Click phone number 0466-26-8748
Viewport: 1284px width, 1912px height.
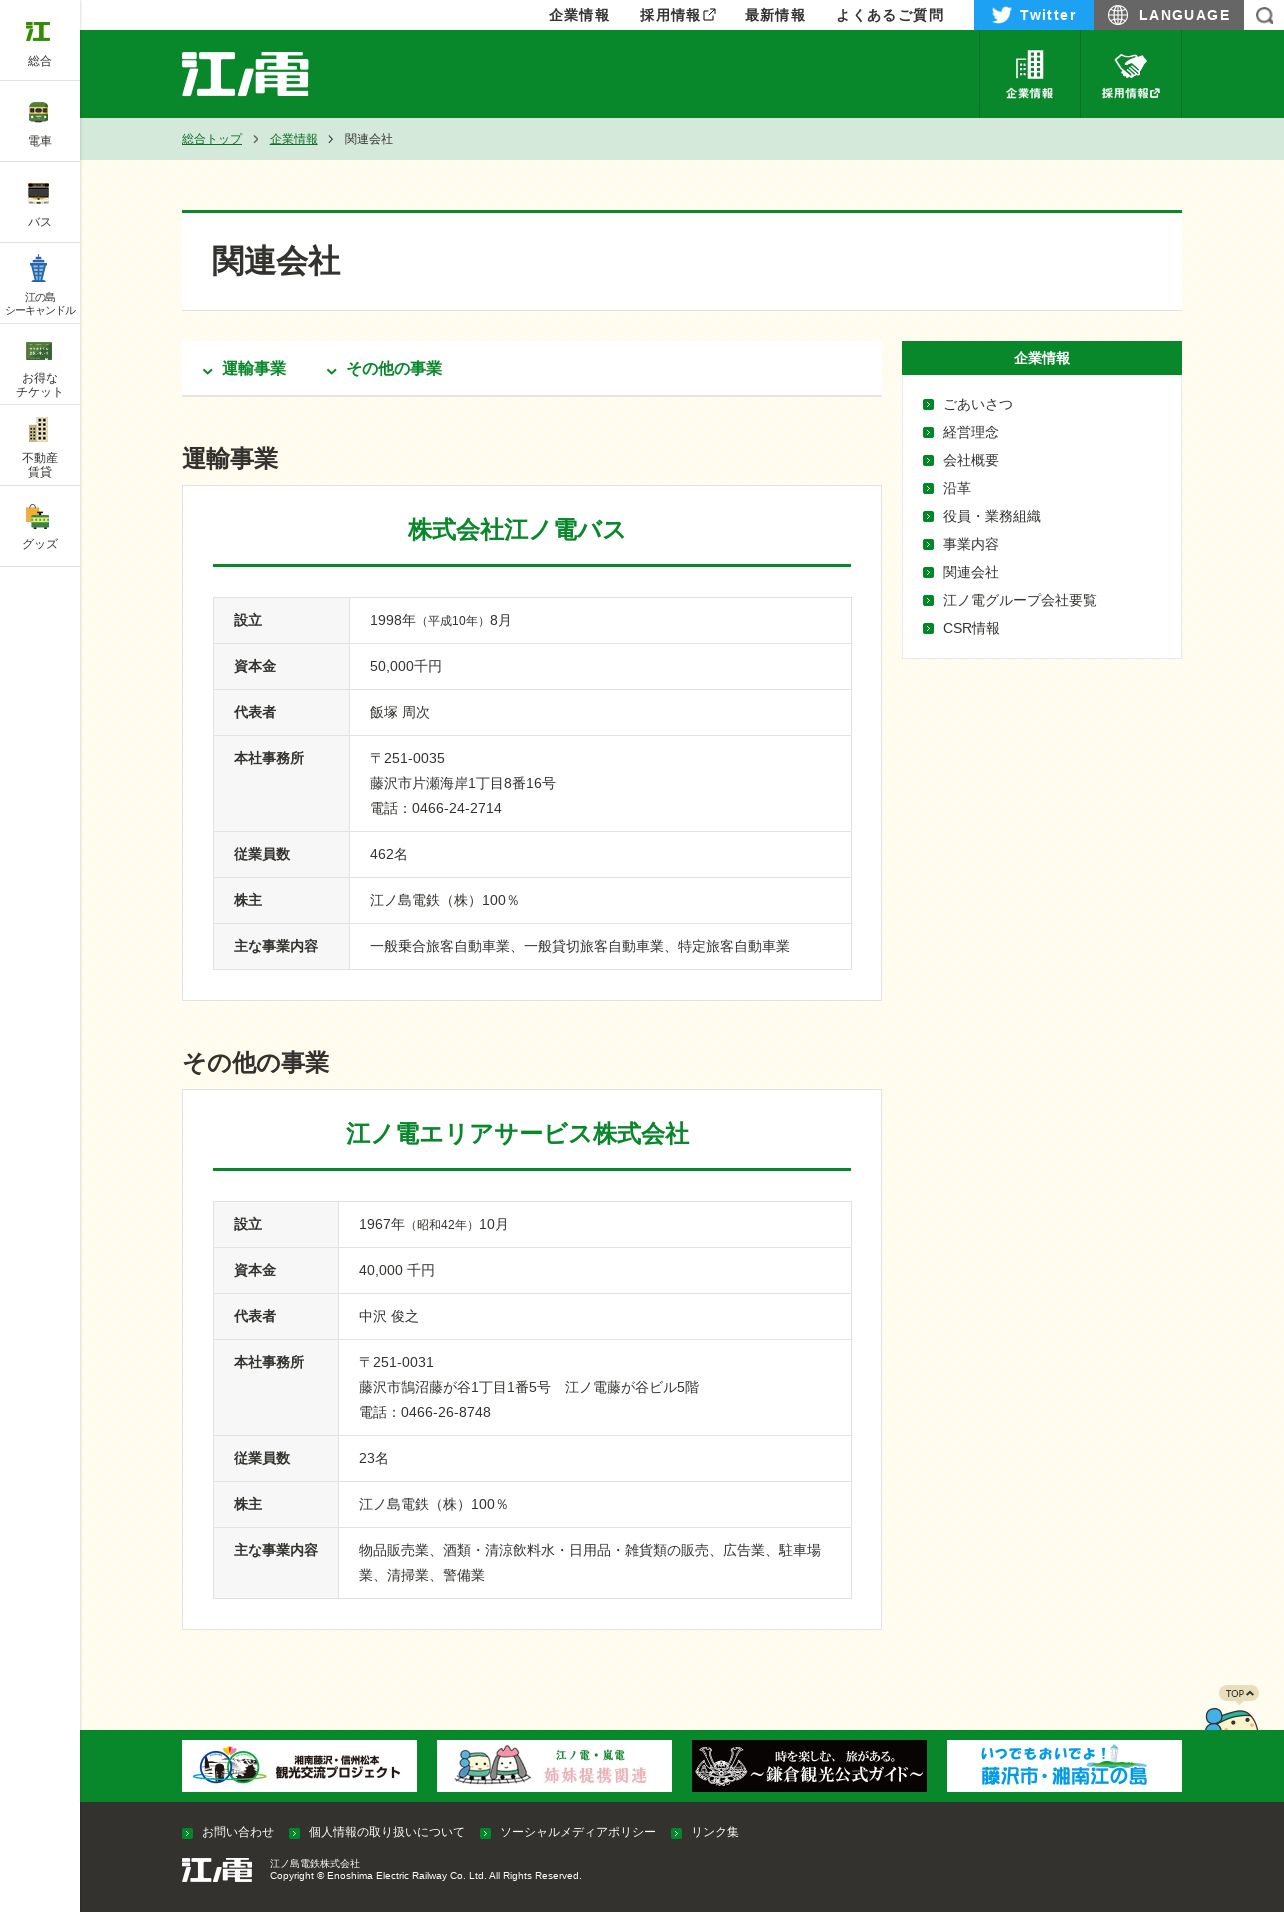[x=445, y=1412]
